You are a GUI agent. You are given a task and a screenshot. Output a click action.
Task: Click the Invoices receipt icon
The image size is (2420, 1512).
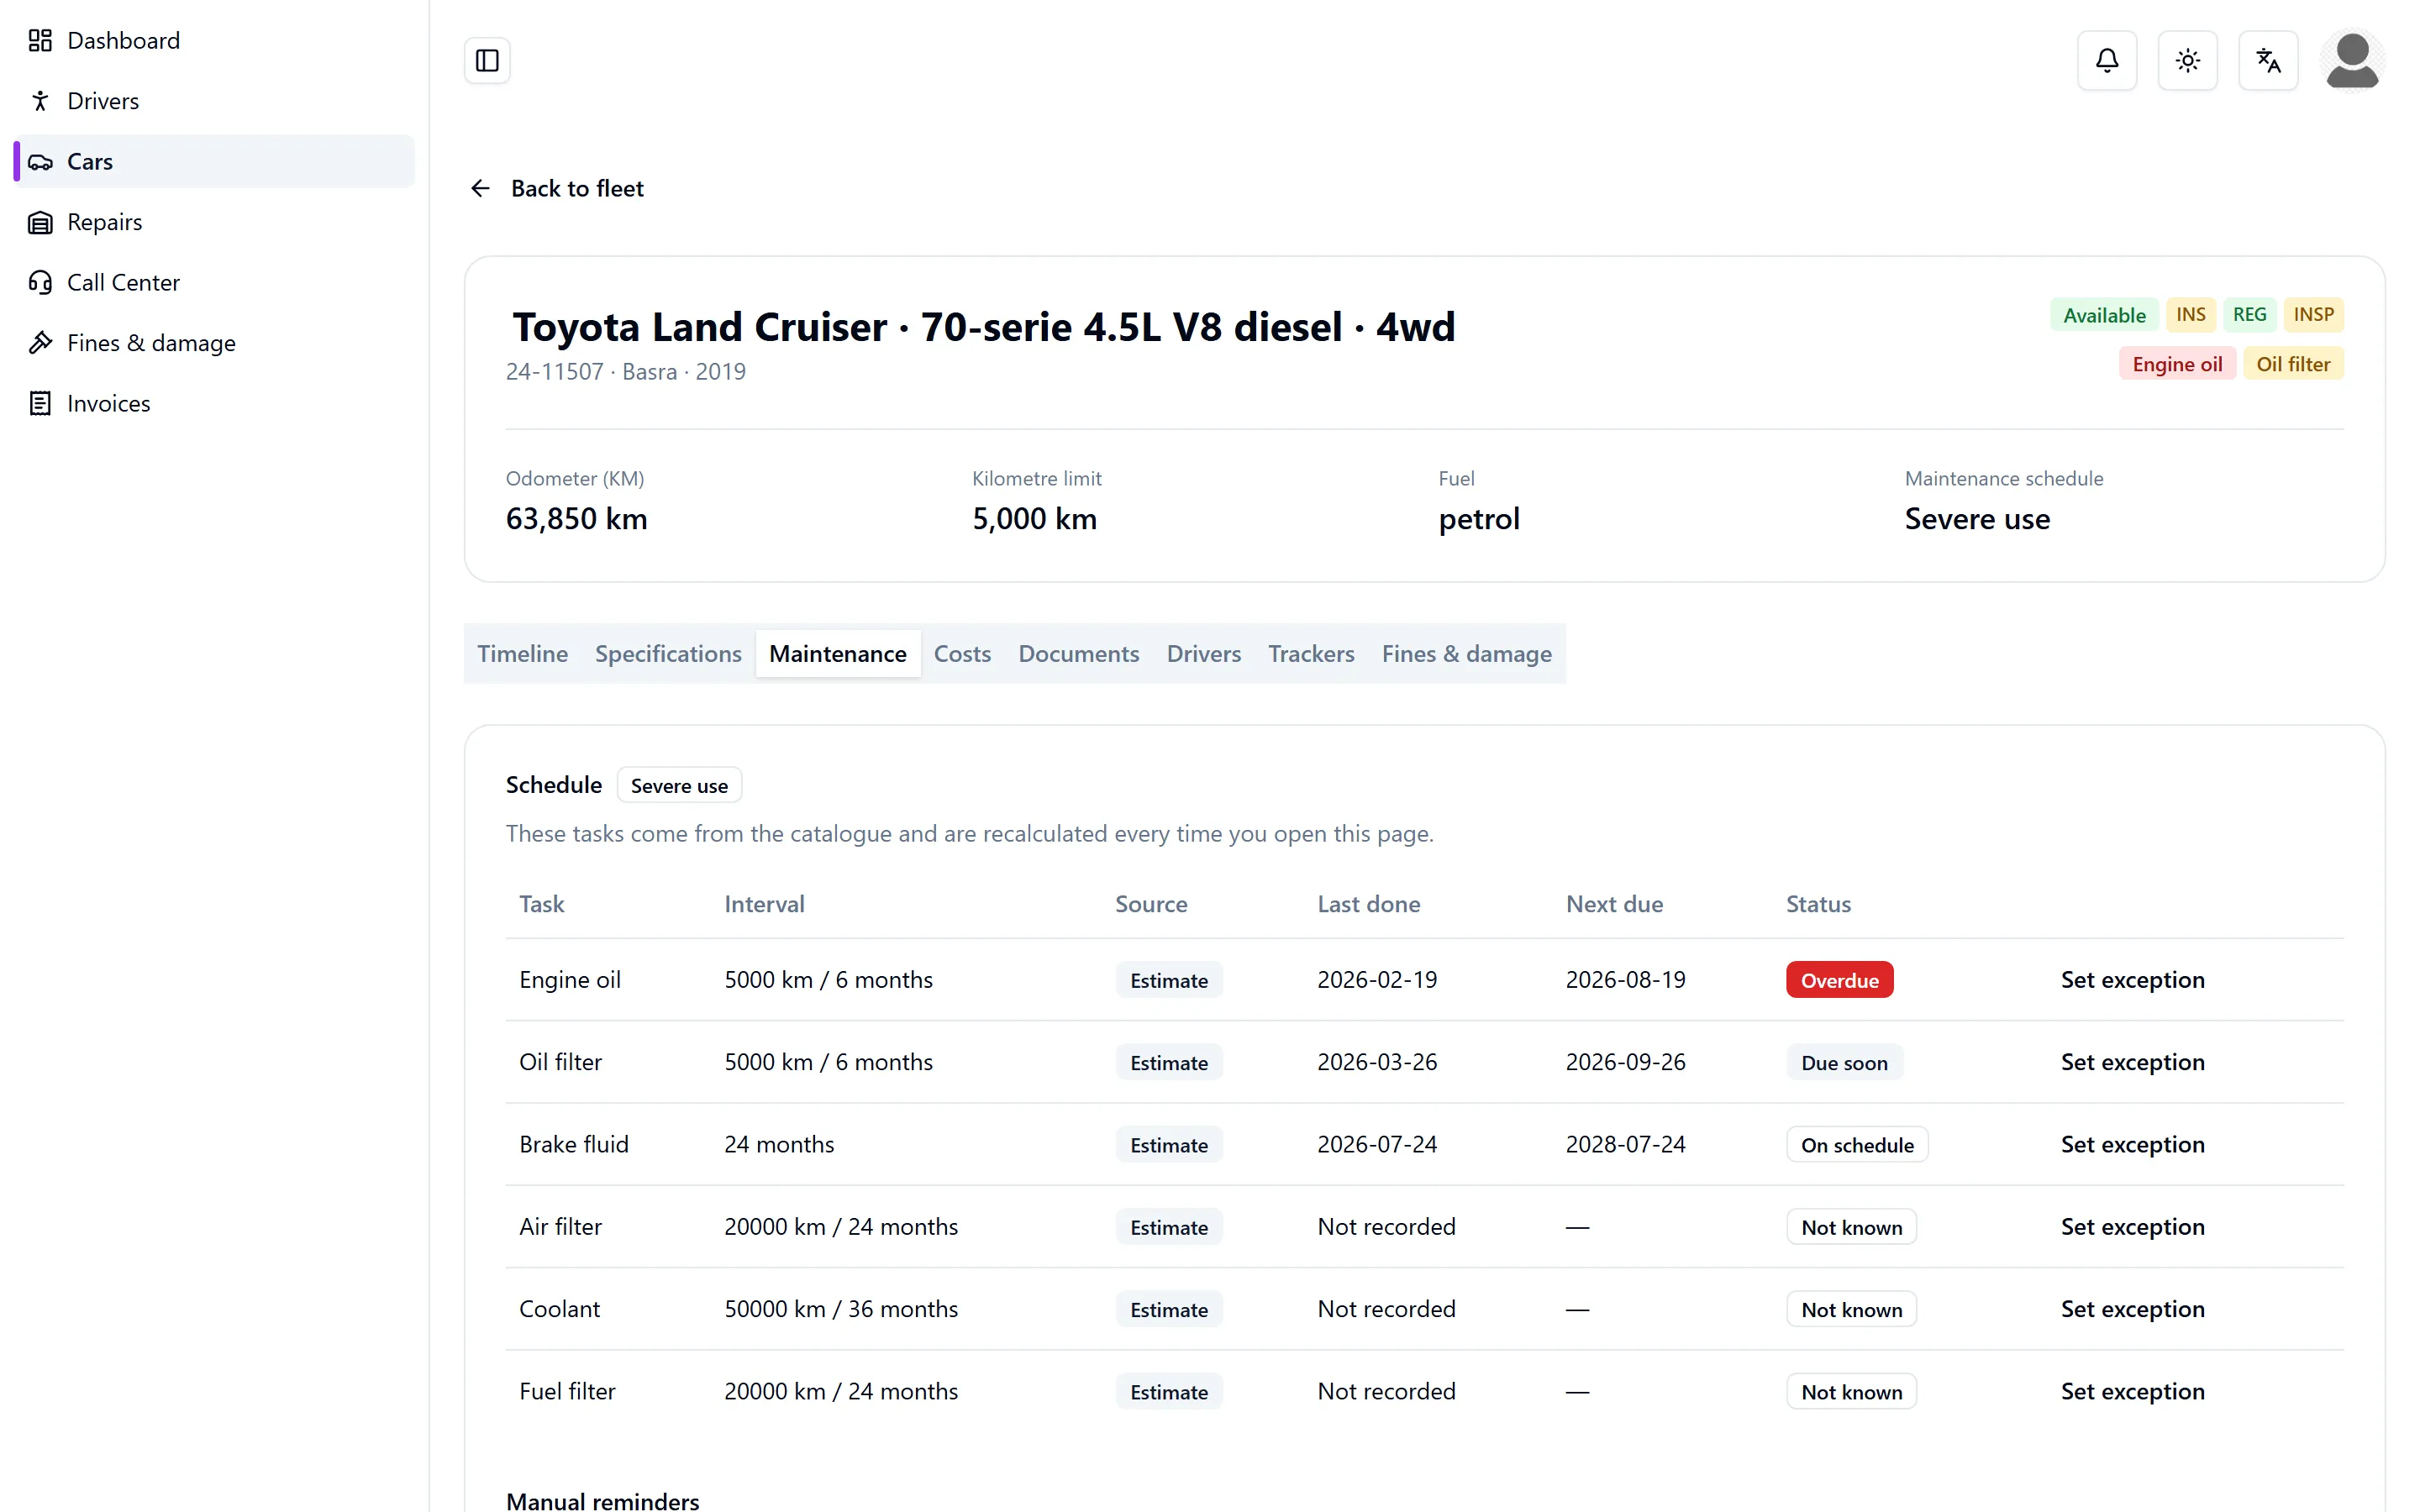[40, 404]
